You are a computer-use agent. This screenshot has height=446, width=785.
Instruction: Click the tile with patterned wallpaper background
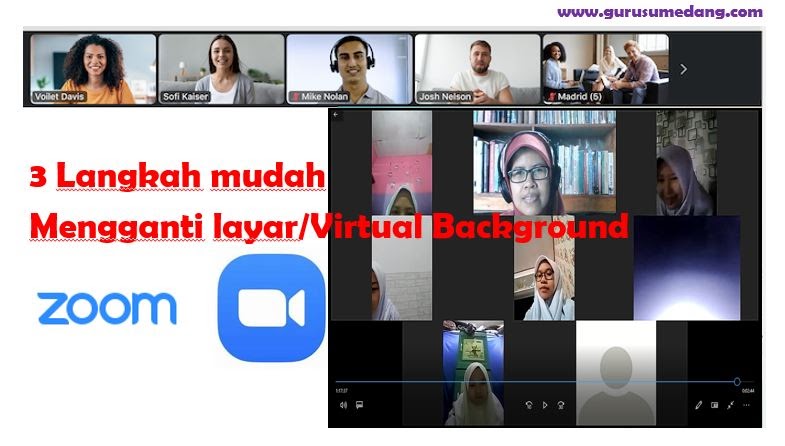pos(686,163)
